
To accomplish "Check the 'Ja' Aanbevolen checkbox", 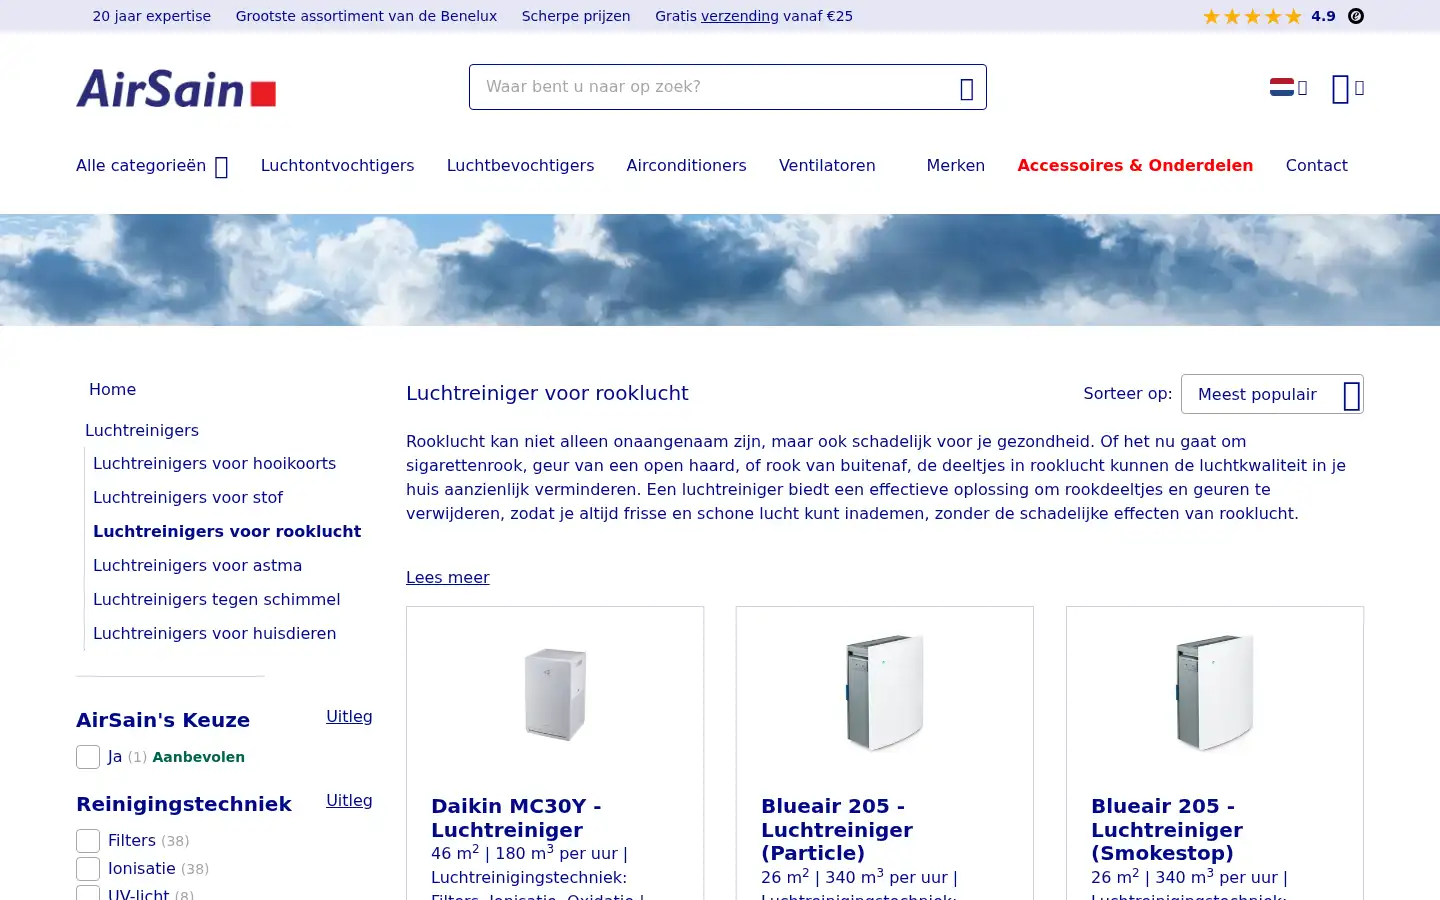I will (88, 757).
